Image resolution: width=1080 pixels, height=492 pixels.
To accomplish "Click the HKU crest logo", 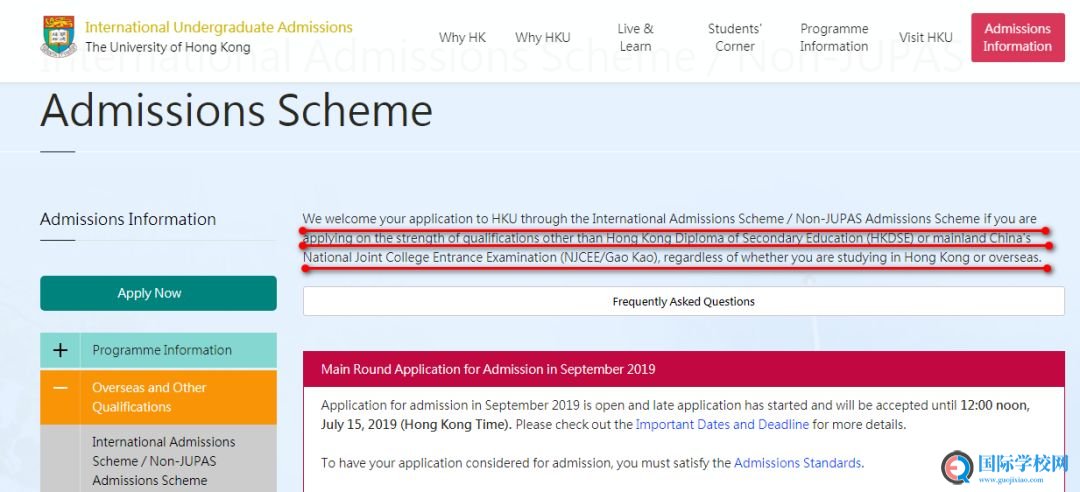I will [58, 37].
